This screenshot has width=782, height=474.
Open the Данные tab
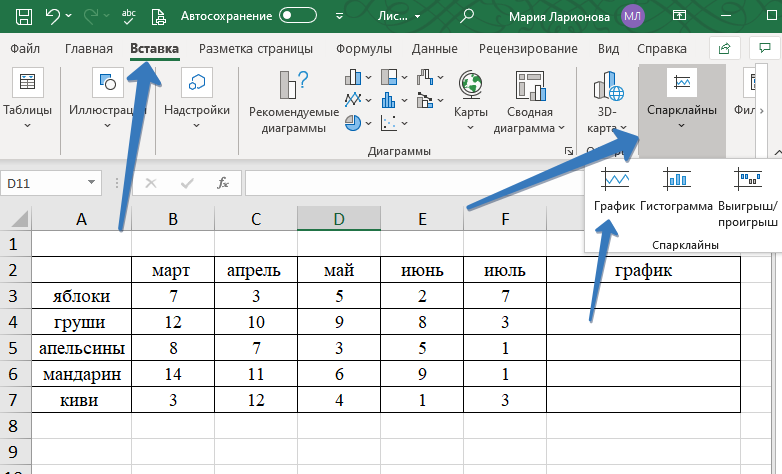click(x=434, y=48)
